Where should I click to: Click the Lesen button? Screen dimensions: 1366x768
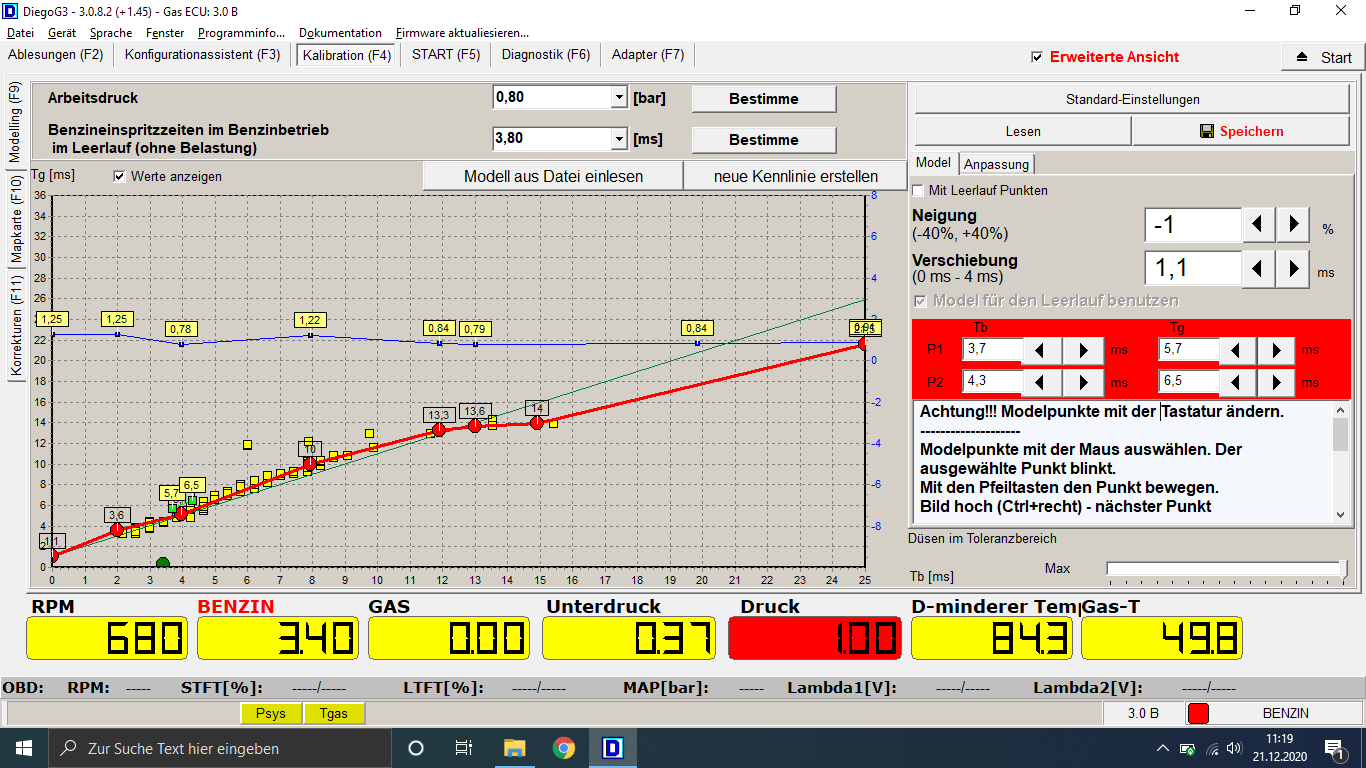pyautogui.click(x=1023, y=131)
